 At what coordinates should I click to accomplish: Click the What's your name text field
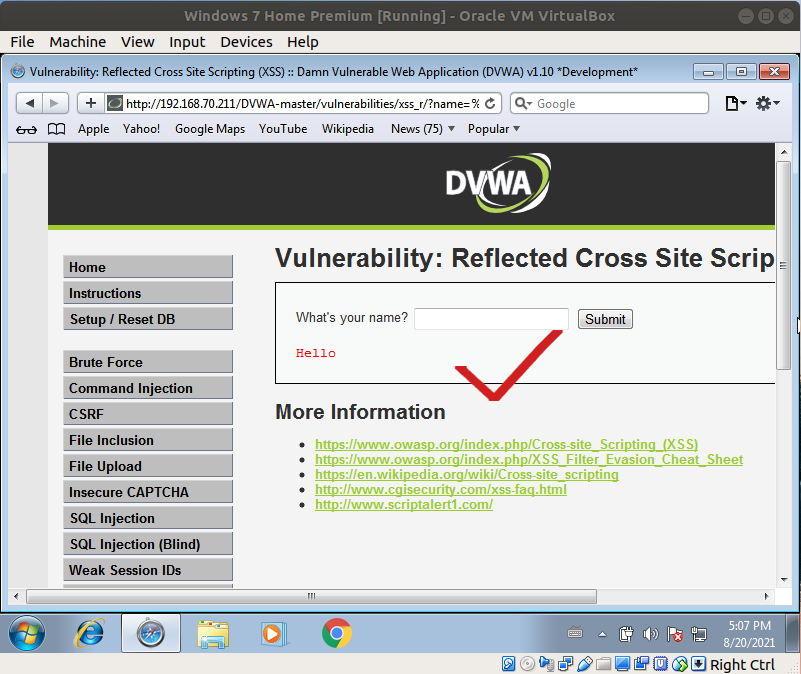pos(491,319)
